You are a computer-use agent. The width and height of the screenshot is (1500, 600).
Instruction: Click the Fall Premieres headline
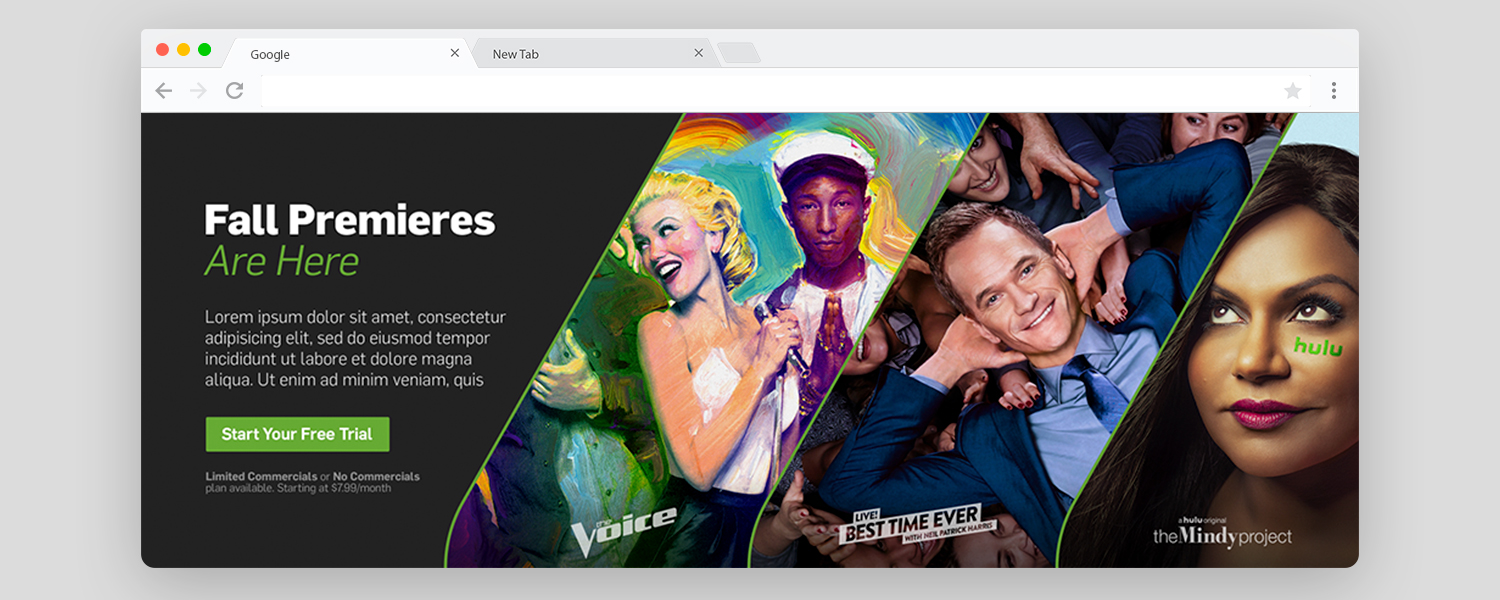click(x=350, y=220)
